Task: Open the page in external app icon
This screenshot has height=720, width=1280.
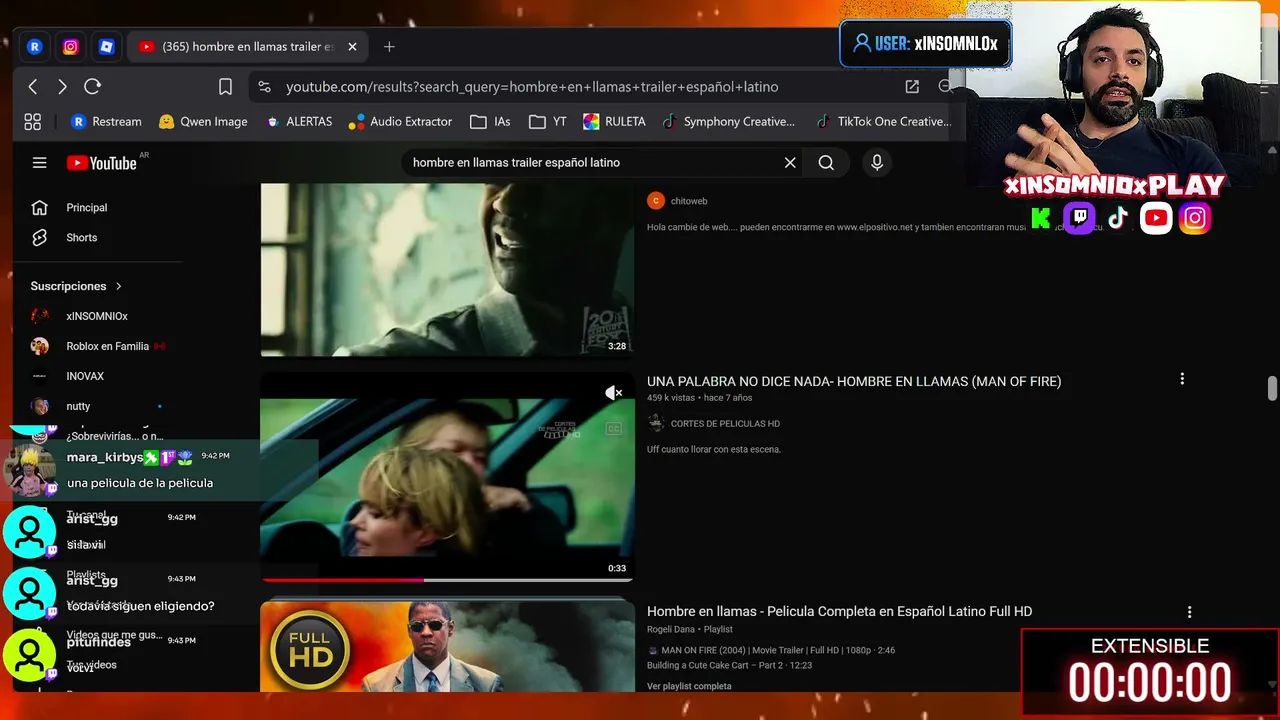Action: 912,87
